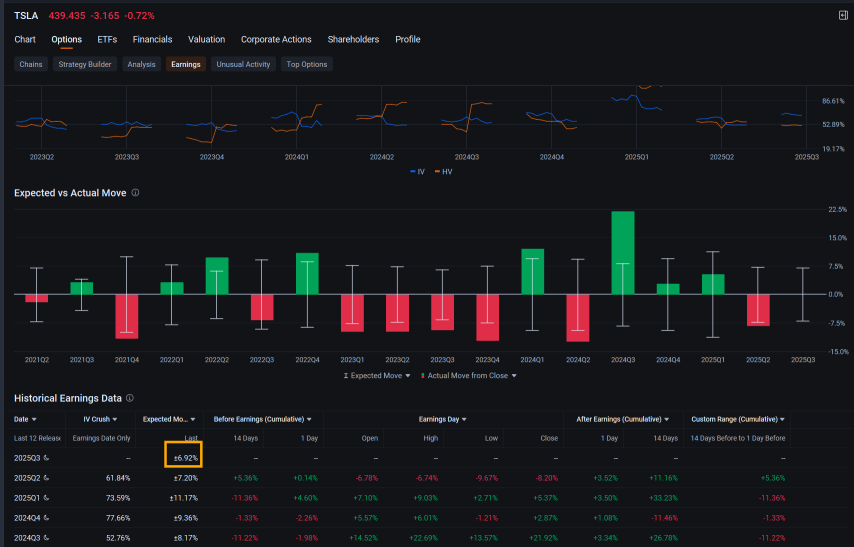Screen dimensions: 854x547
Task: Open the Corporate Actions tab
Action: coord(276,40)
